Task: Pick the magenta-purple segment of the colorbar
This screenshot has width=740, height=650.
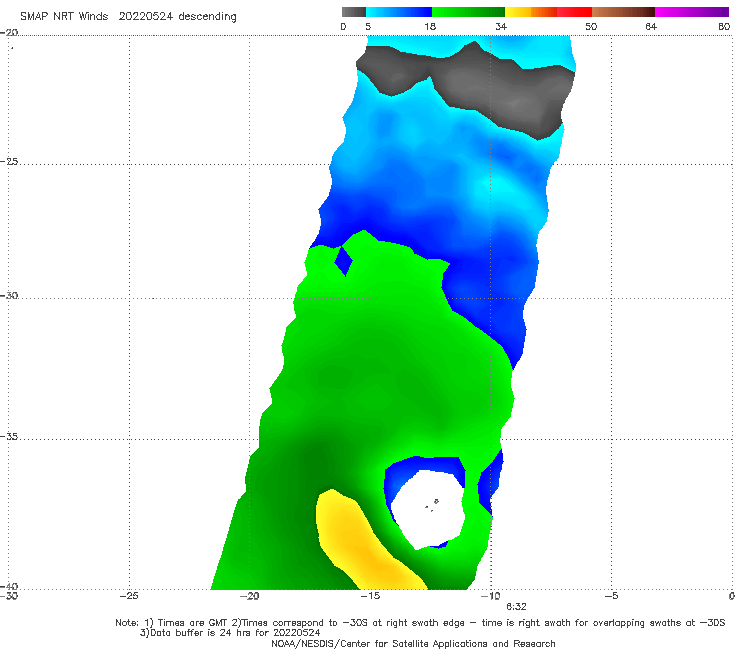Action: (x=692, y=12)
